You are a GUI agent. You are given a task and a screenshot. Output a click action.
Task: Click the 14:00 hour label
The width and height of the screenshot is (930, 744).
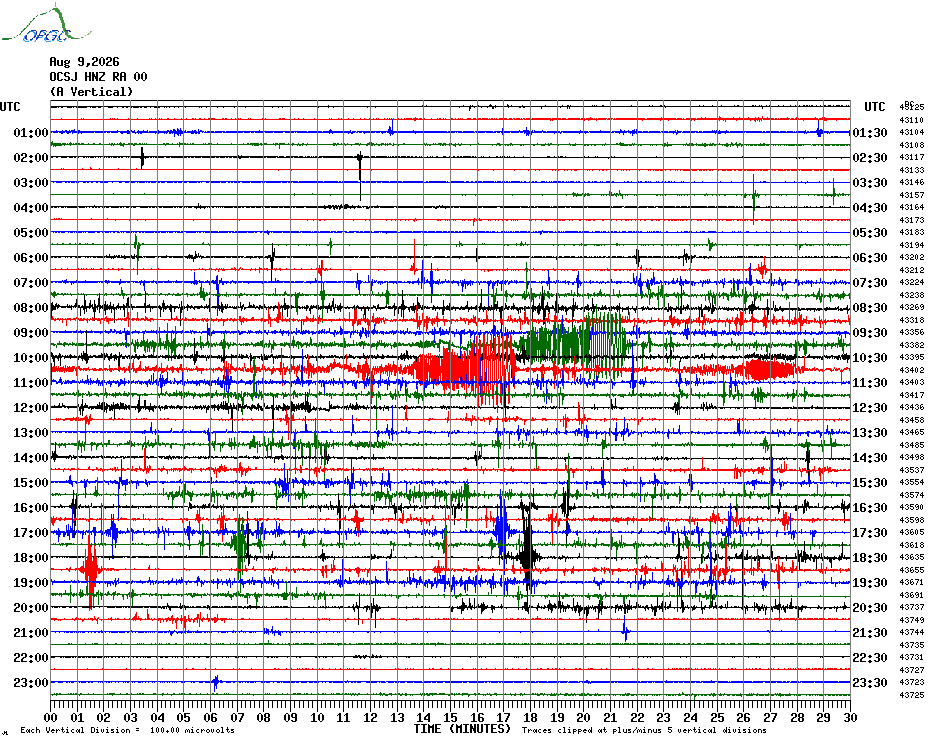[x=31, y=457]
